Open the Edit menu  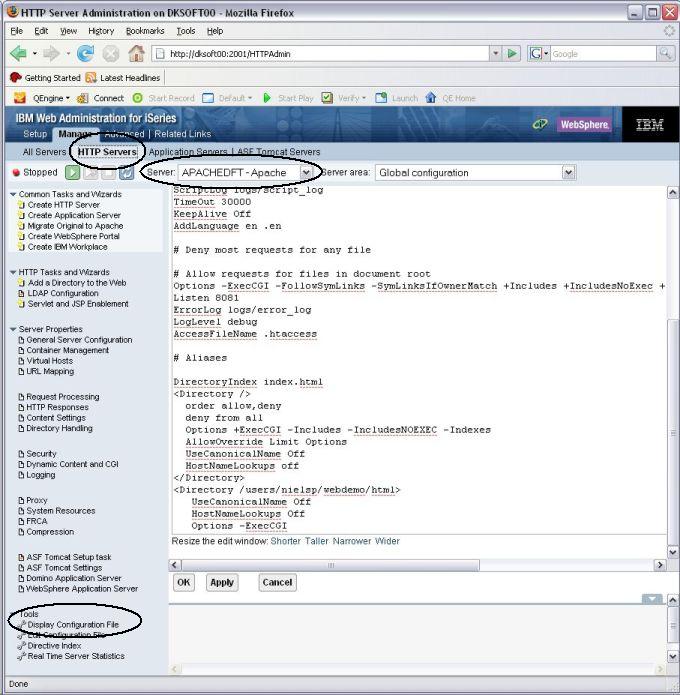(41, 31)
